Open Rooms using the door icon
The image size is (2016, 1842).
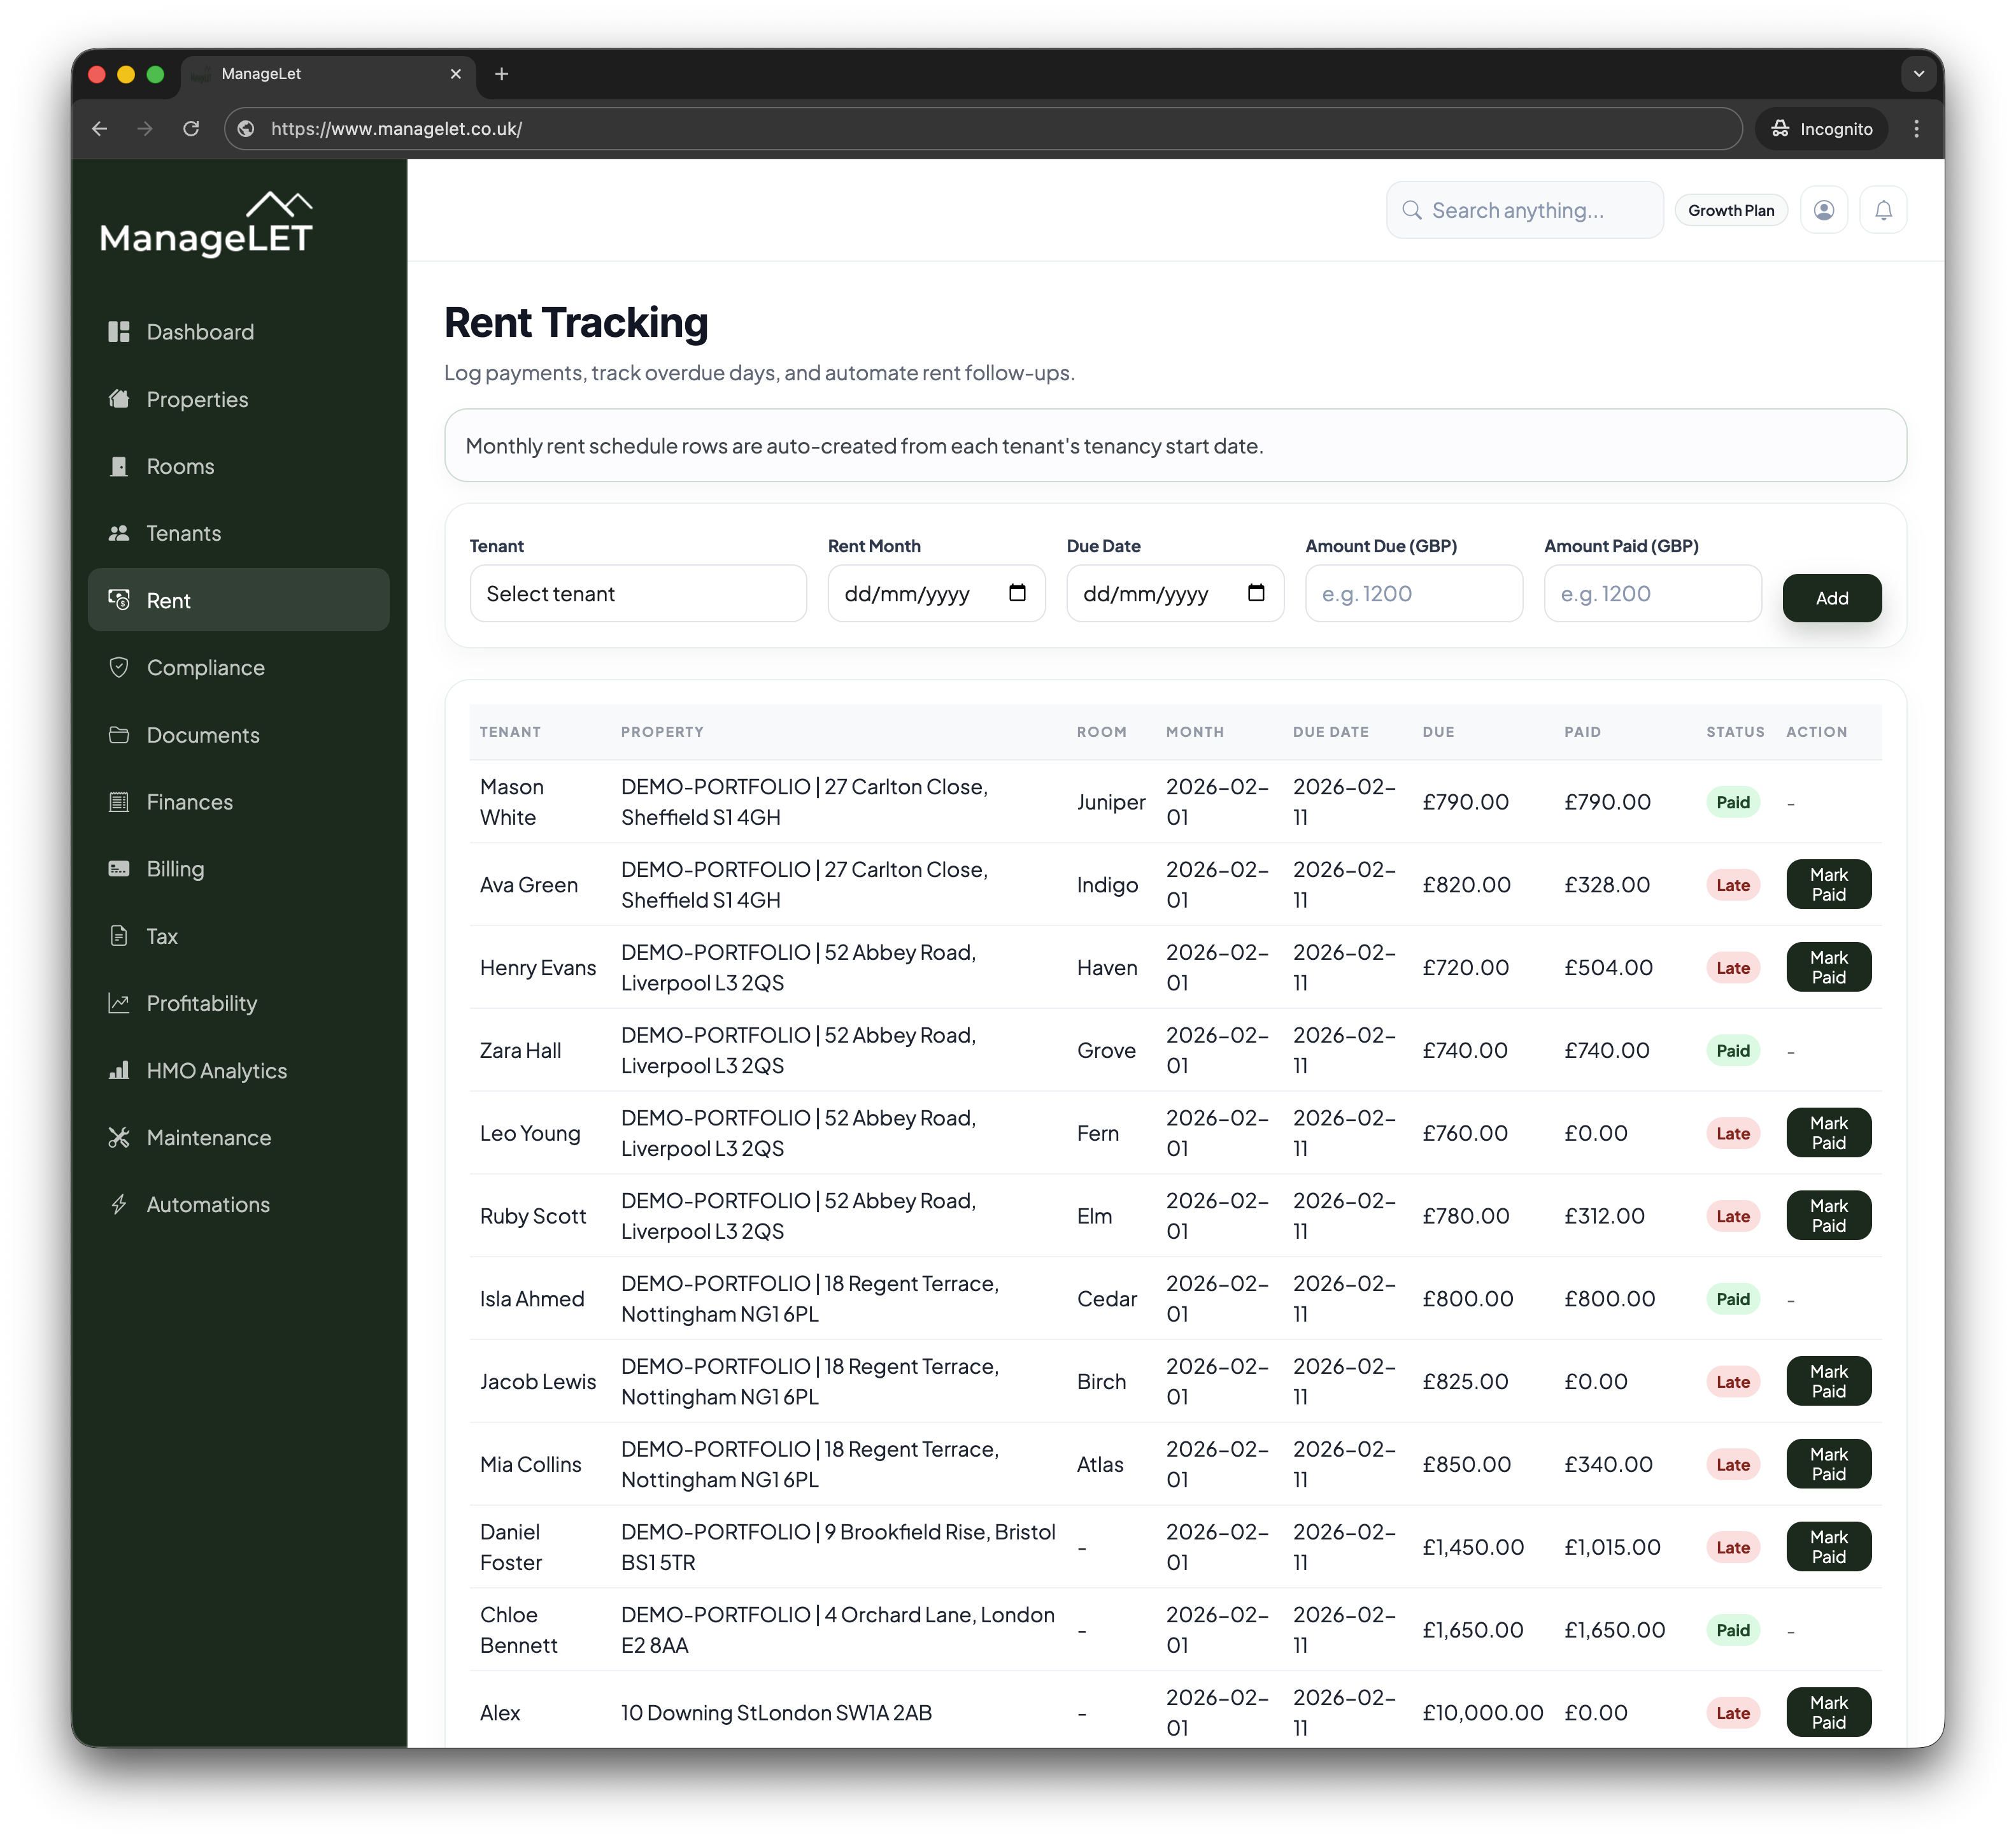[x=120, y=466]
